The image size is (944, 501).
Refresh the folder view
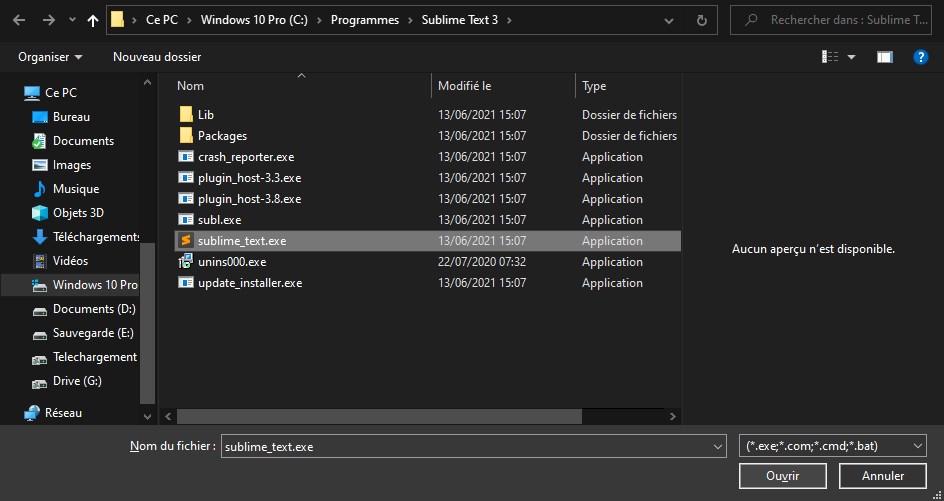pos(701,20)
